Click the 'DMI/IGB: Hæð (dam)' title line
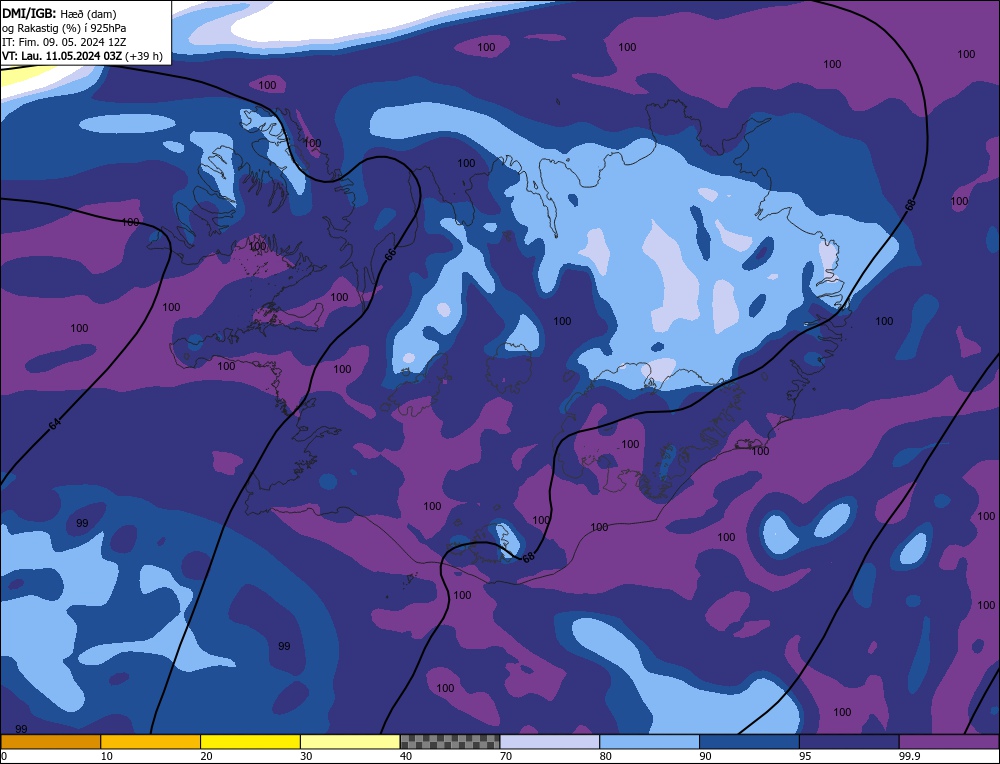Screen dimensions: 1000x764 59,13
